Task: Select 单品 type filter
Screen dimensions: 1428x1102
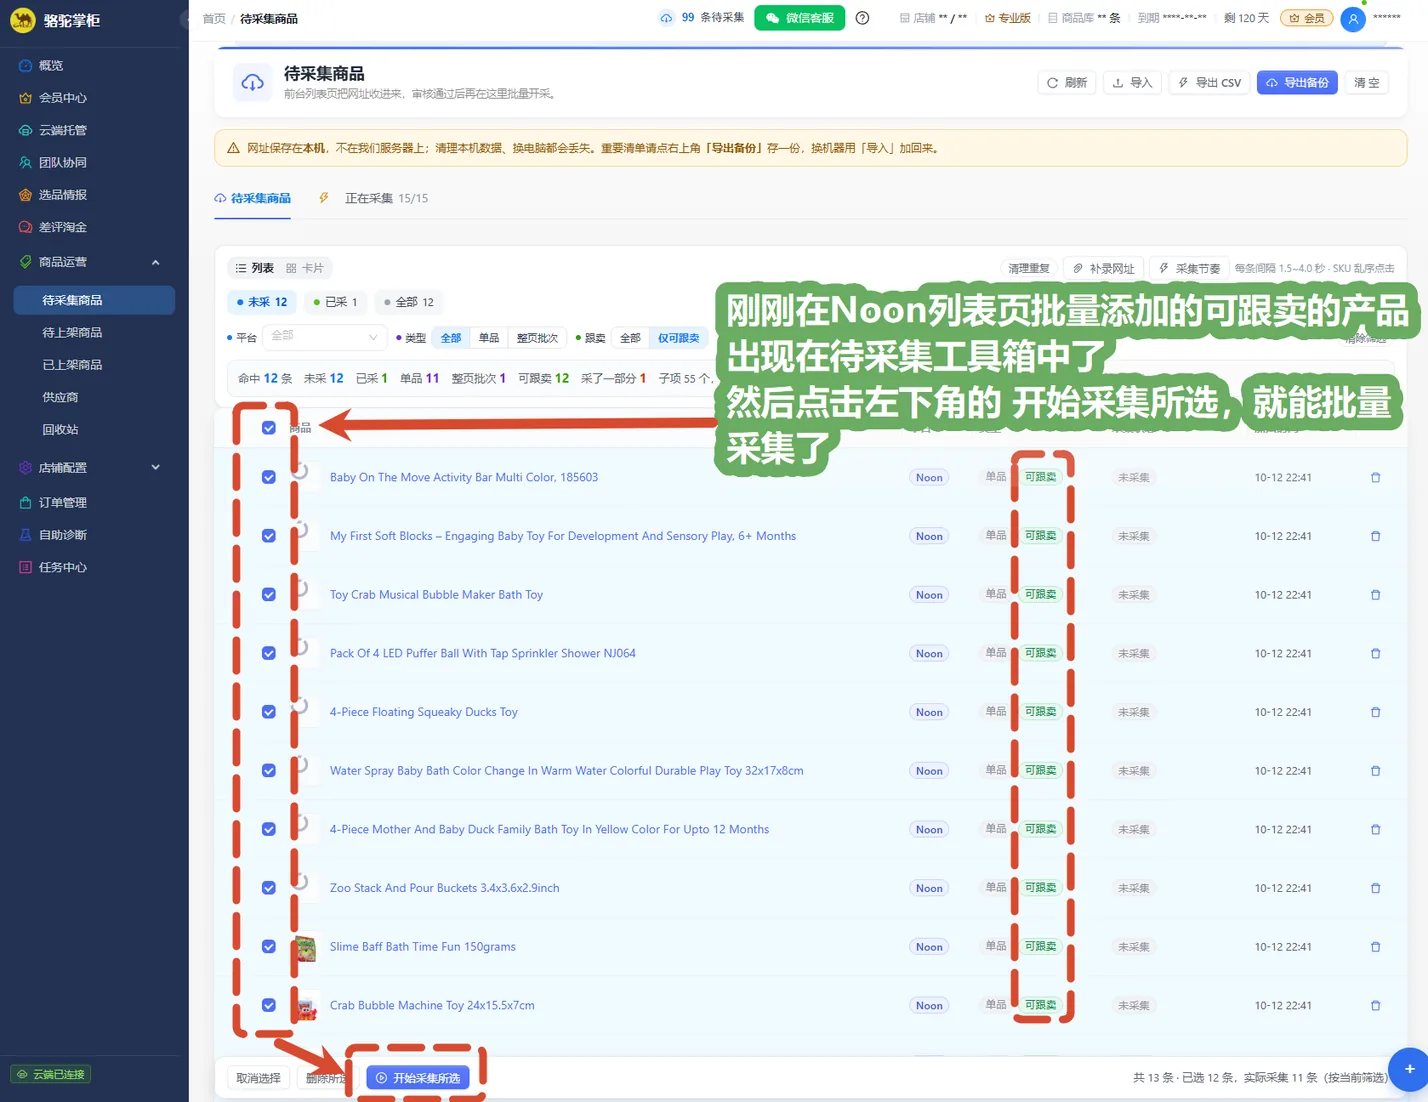Action: tap(488, 338)
